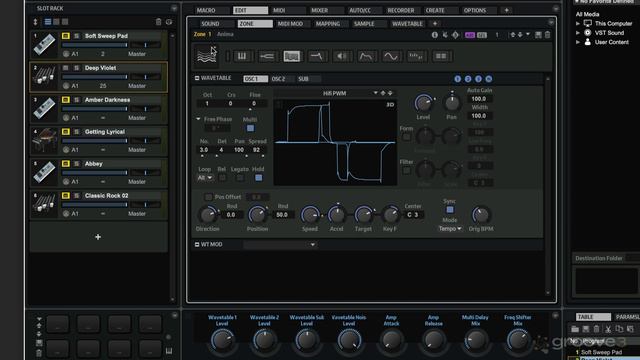Show the voice control section keyboard icon
This screenshot has width=640, height=360.
coord(242,56)
